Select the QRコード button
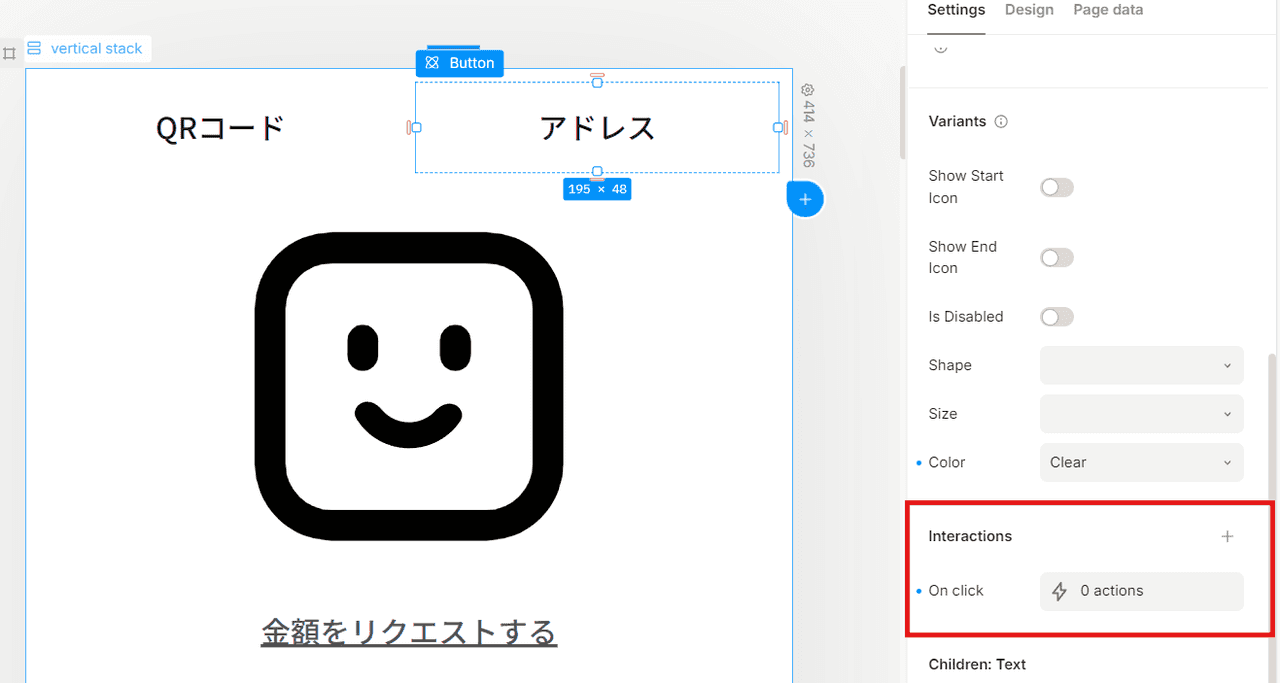Image resolution: width=1280 pixels, height=683 pixels. 221,128
